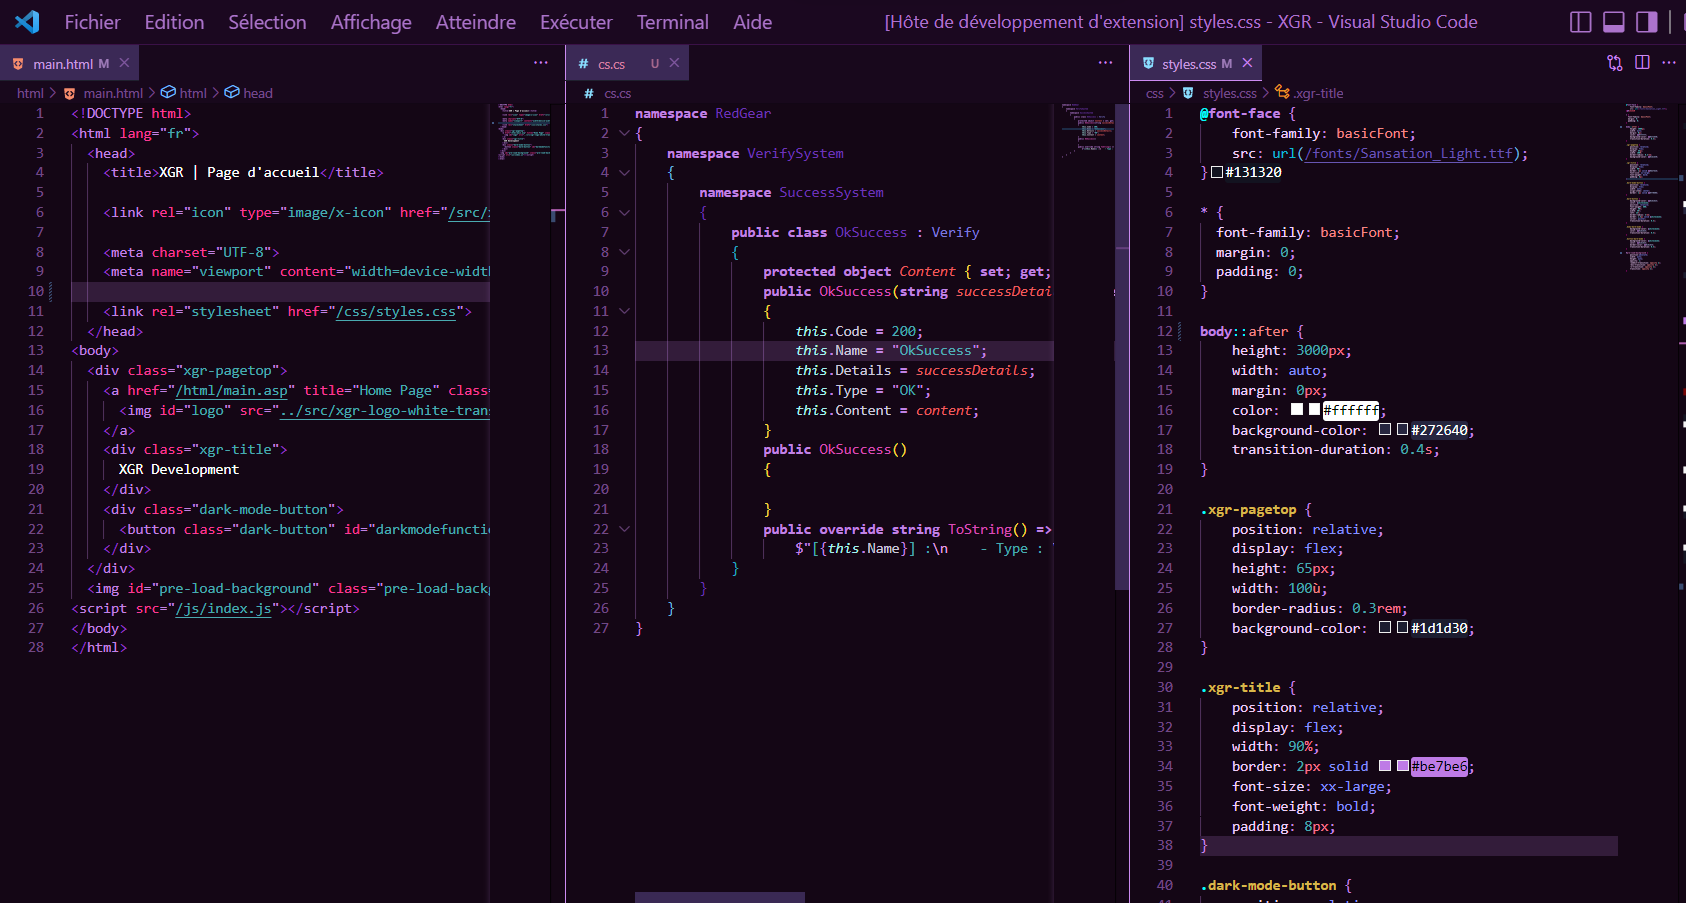Screen dimensions: 1686x903
Task: Follow the /js/index.js script link
Action: (x=223, y=608)
